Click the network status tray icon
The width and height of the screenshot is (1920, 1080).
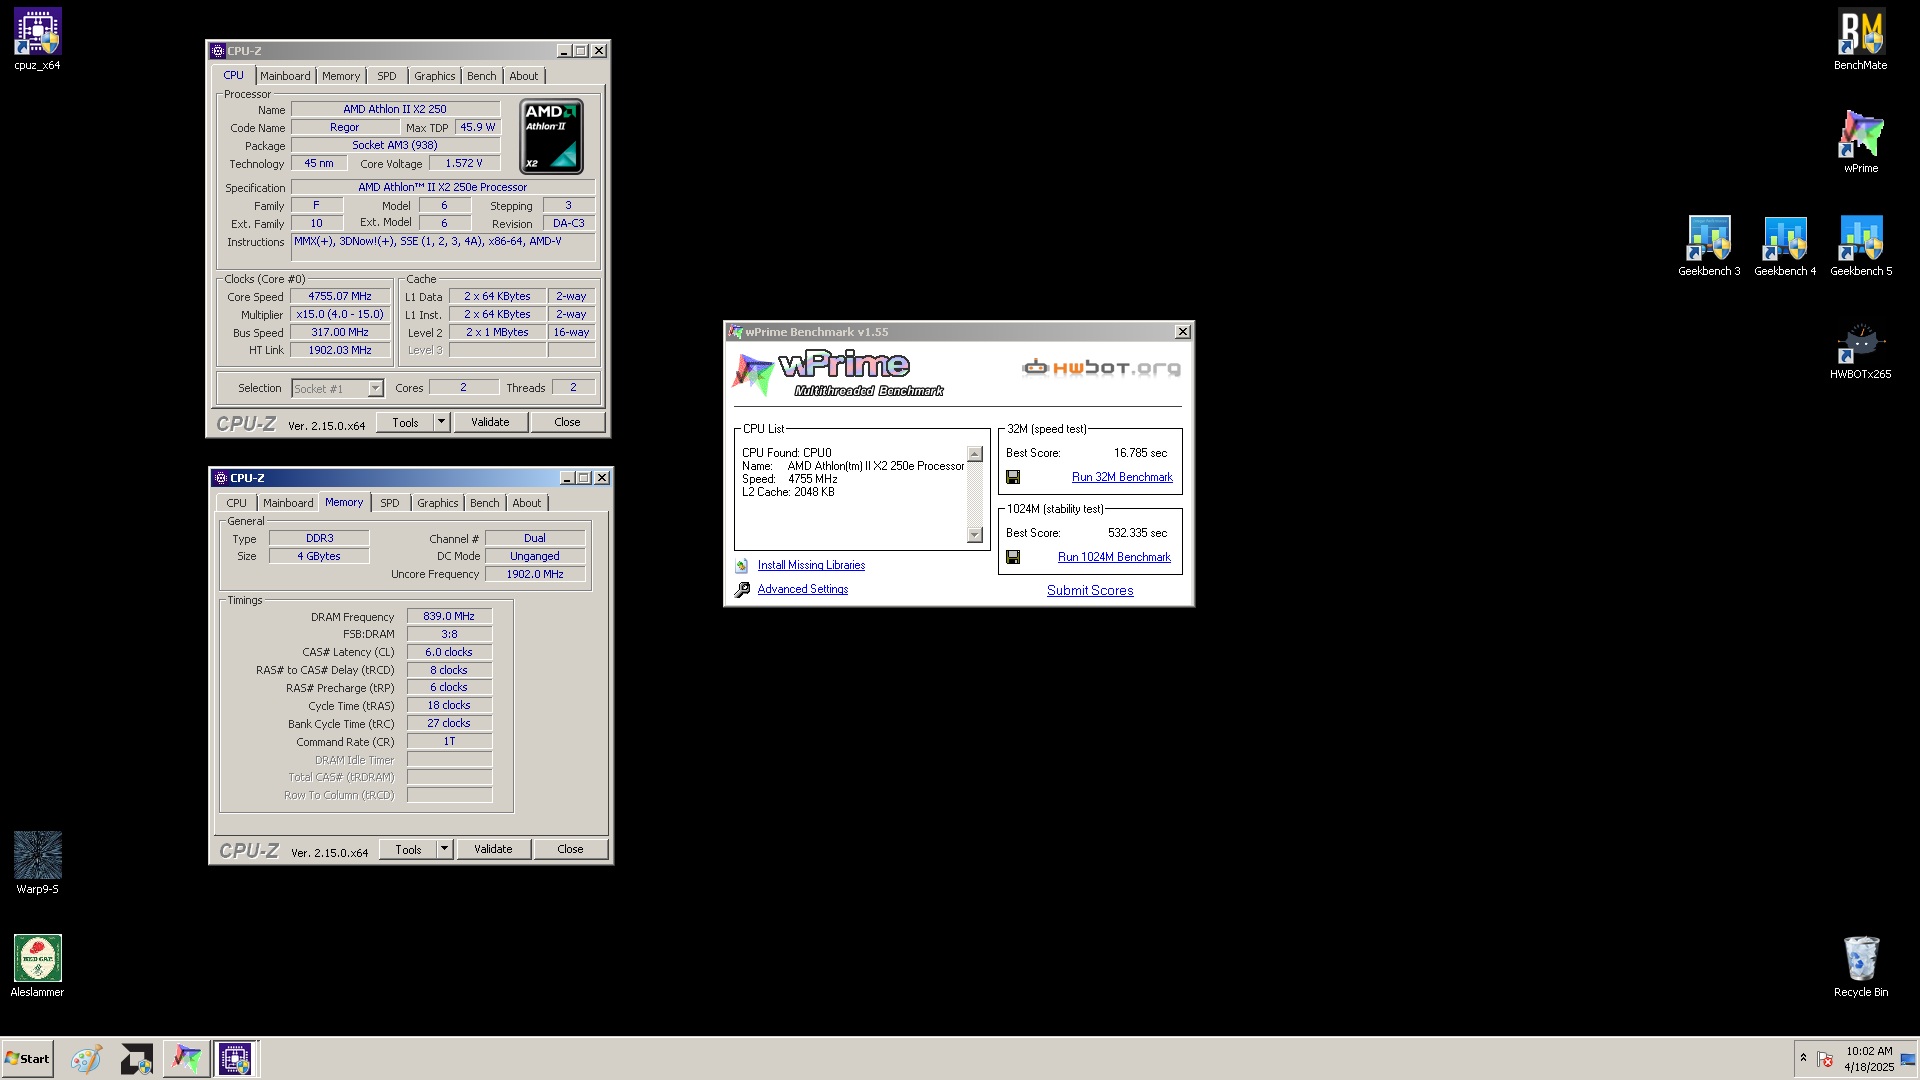[x=1825, y=1059]
